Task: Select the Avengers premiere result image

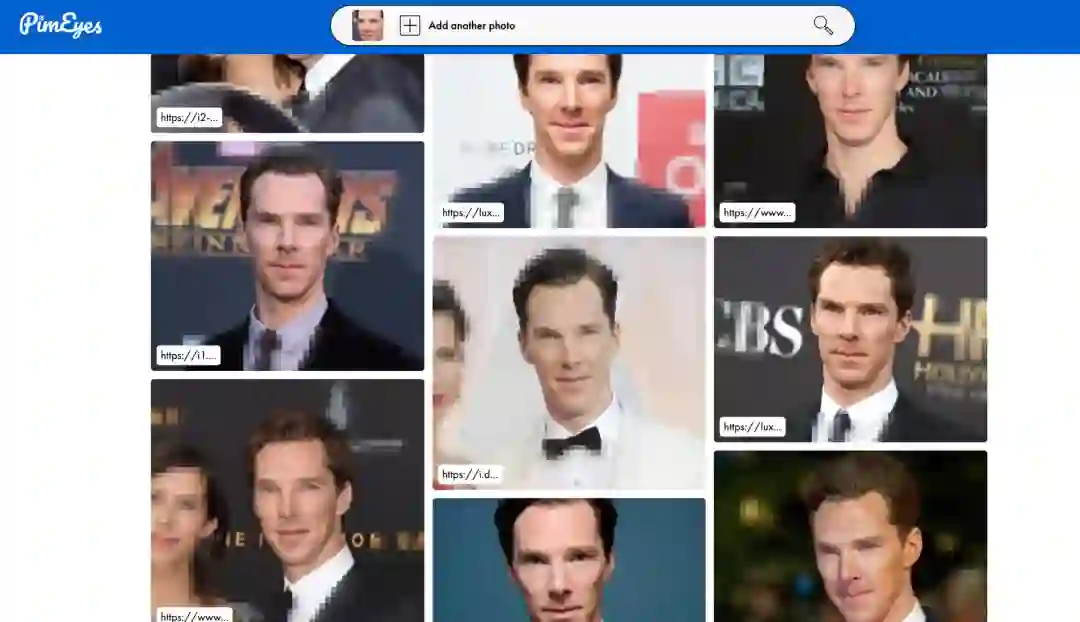Action: click(x=287, y=256)
